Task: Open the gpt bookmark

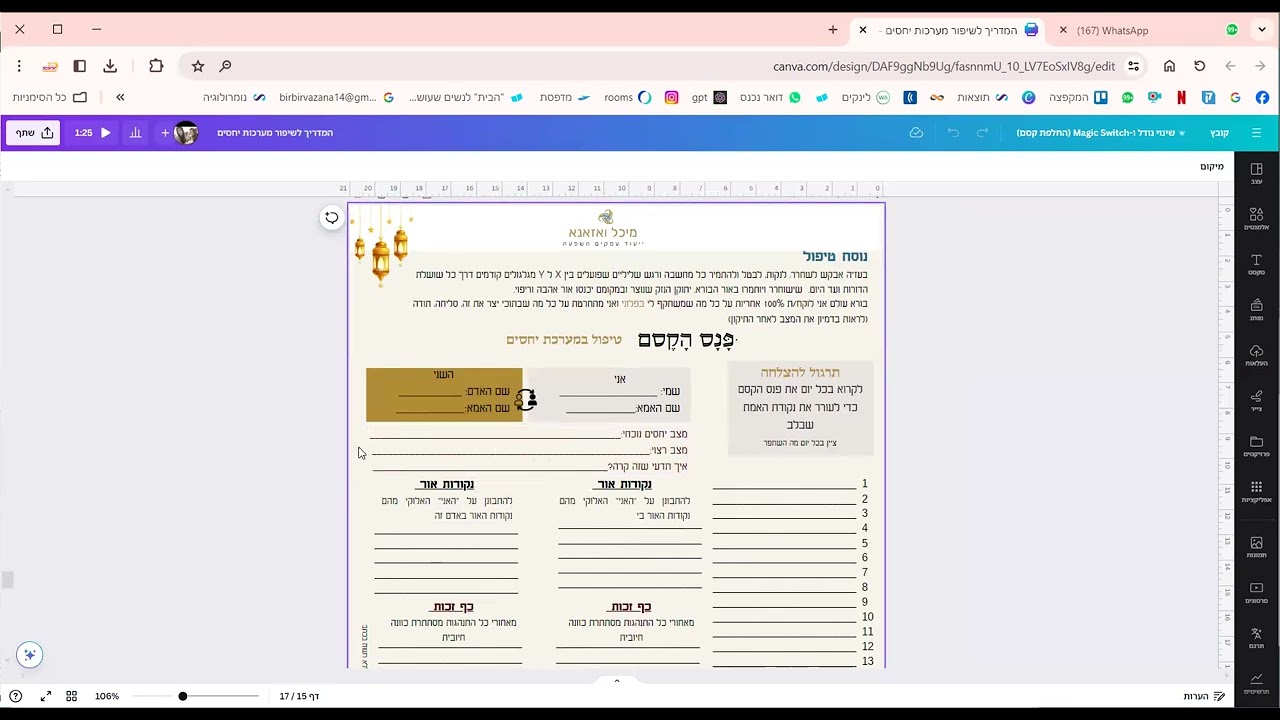Action: pyautogui.click(x=709, y=97)
